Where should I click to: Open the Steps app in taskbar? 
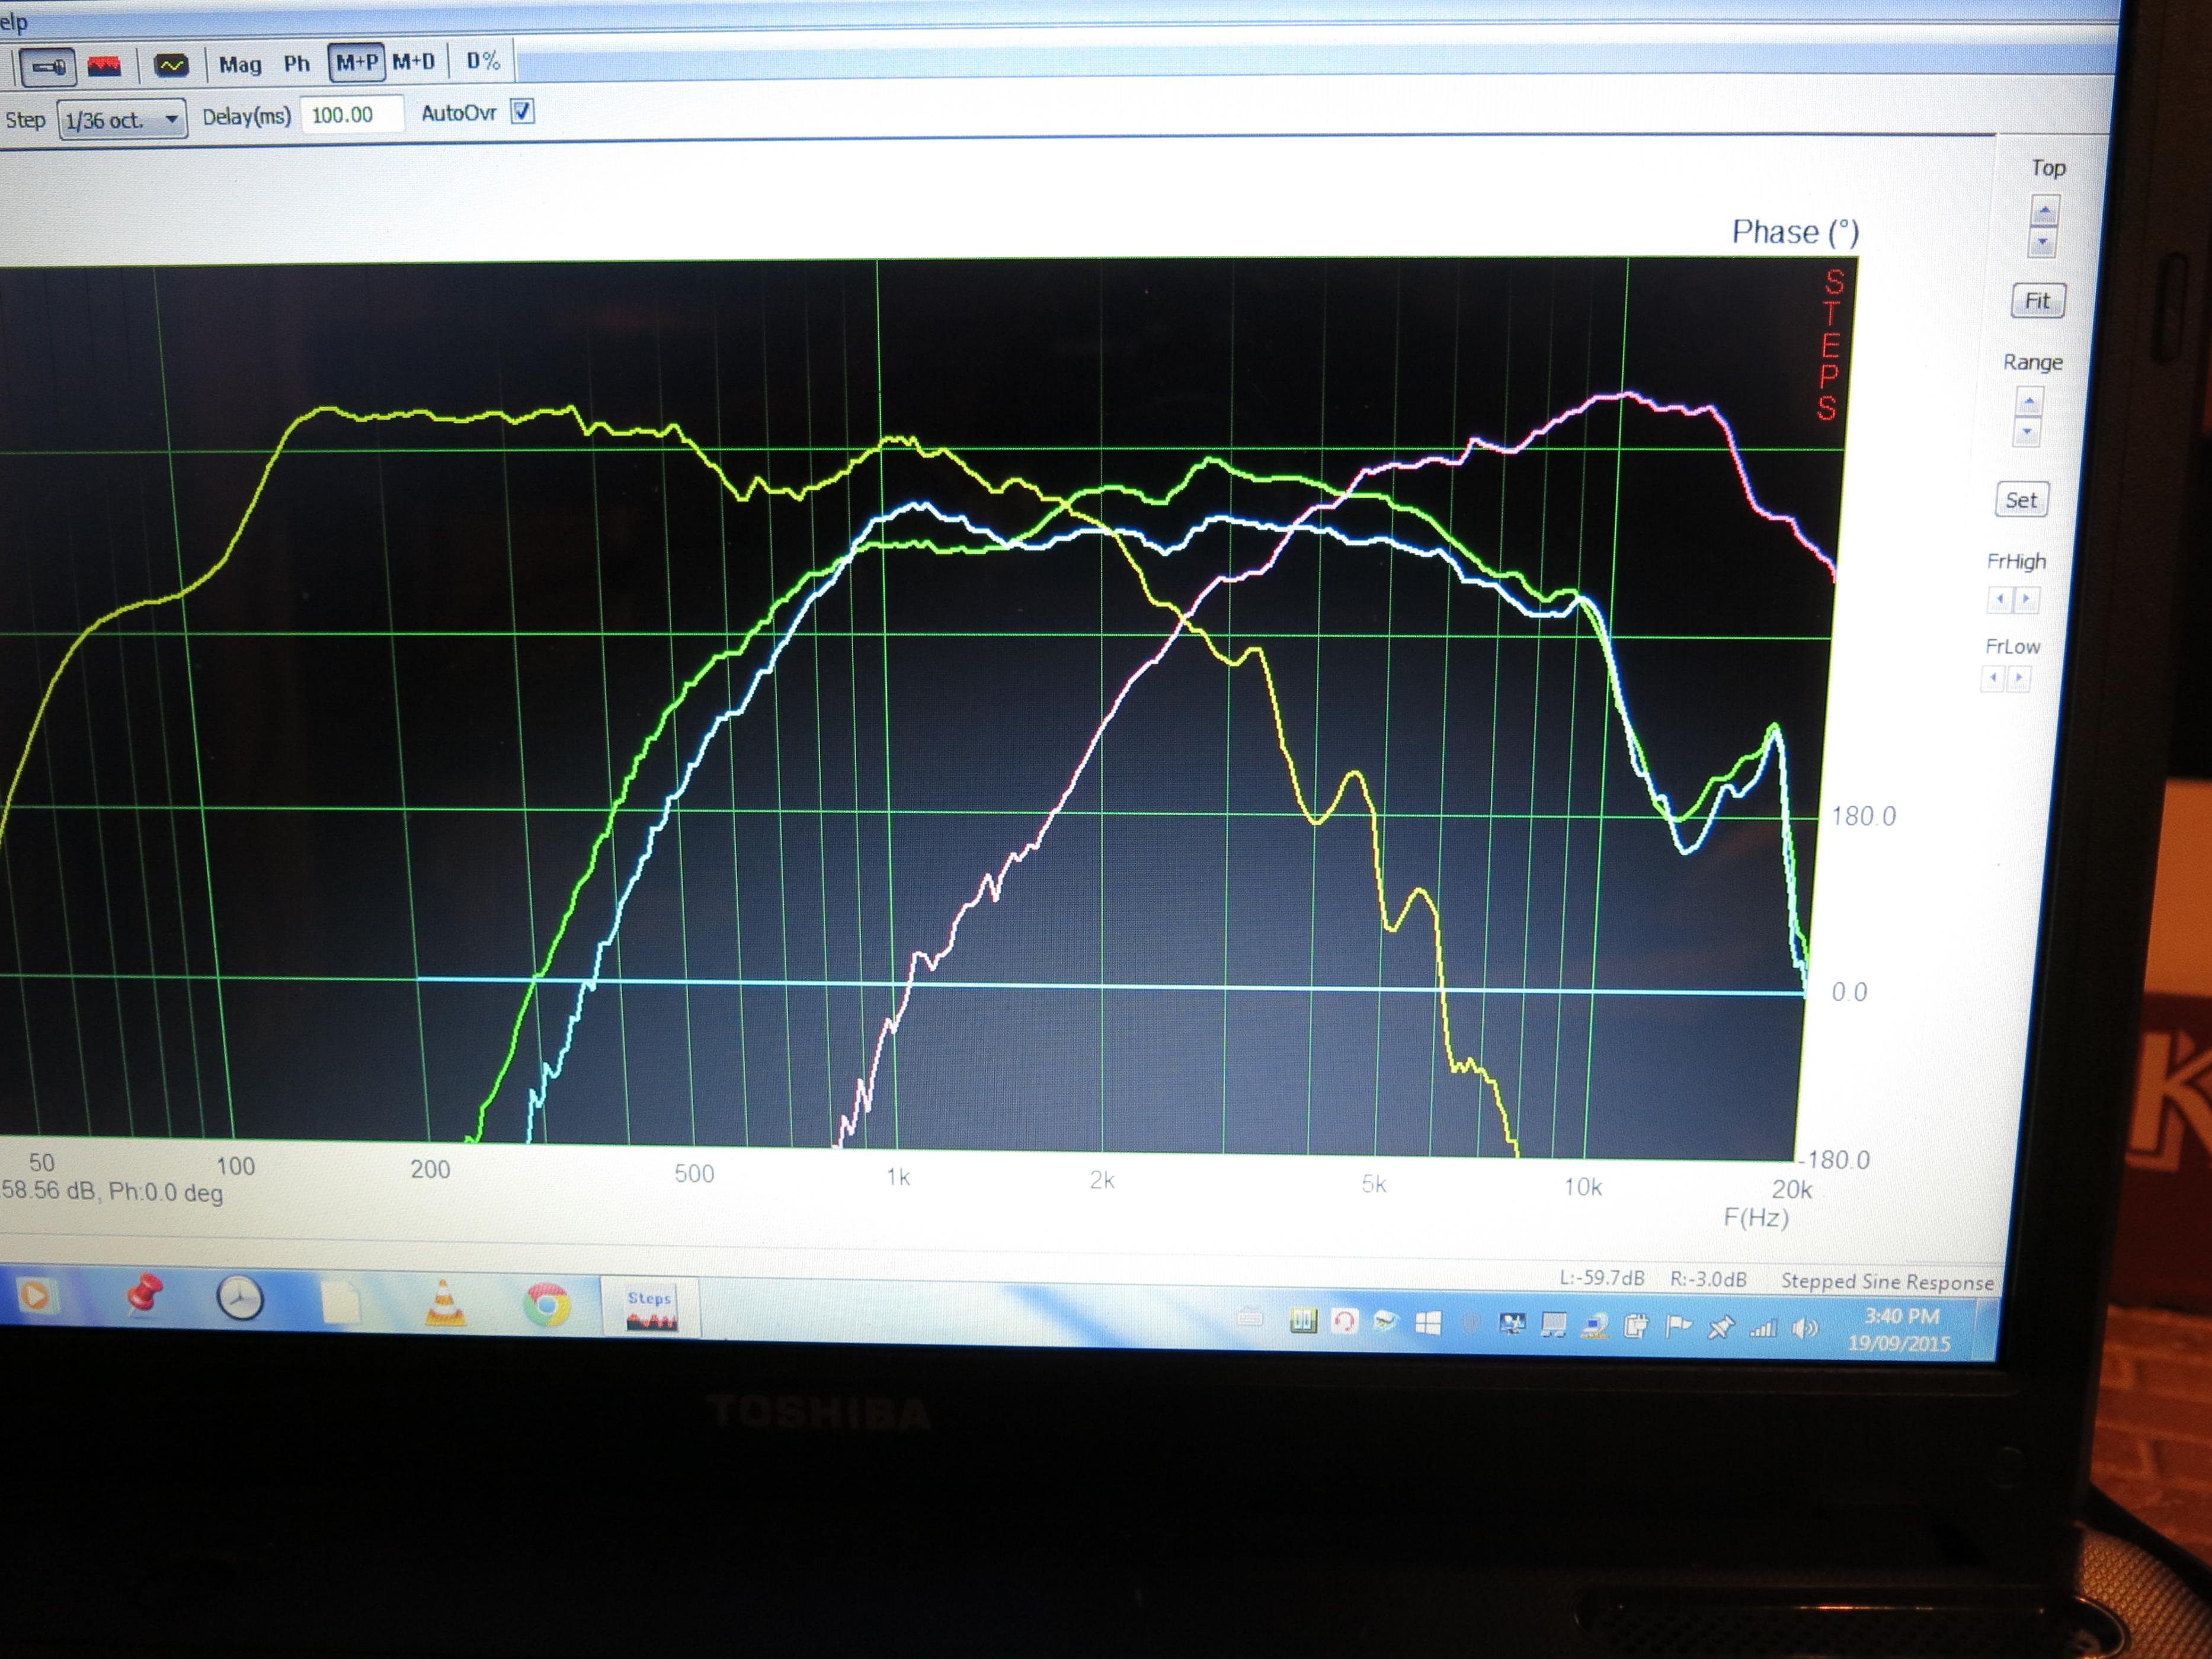[x=650, y=1309]
